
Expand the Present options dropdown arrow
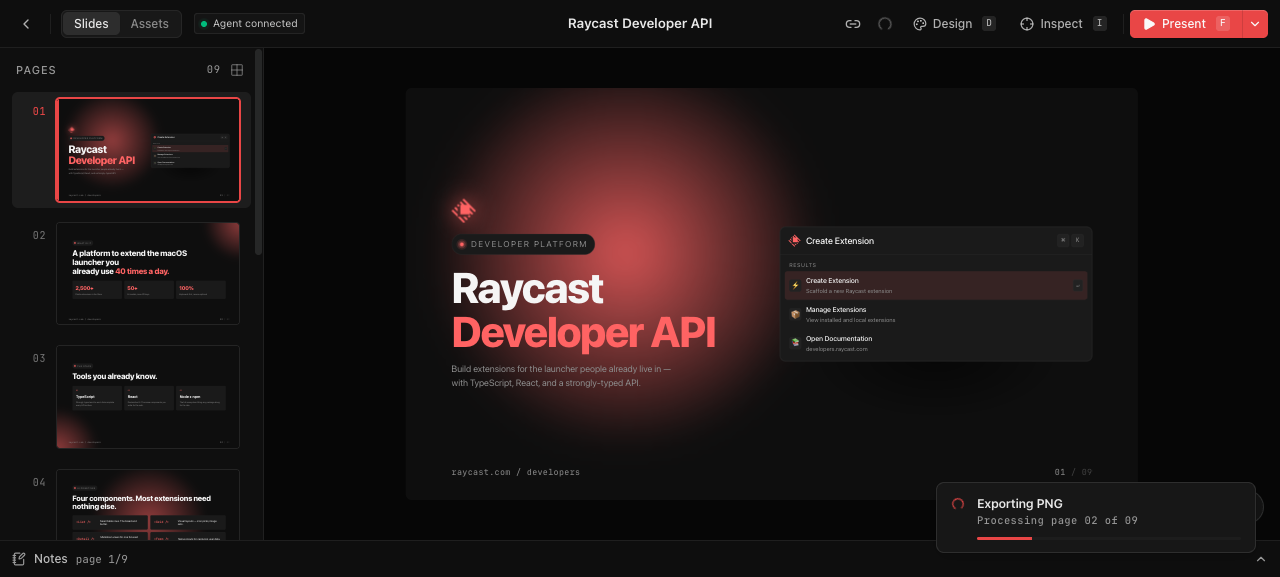[1255, 24]
